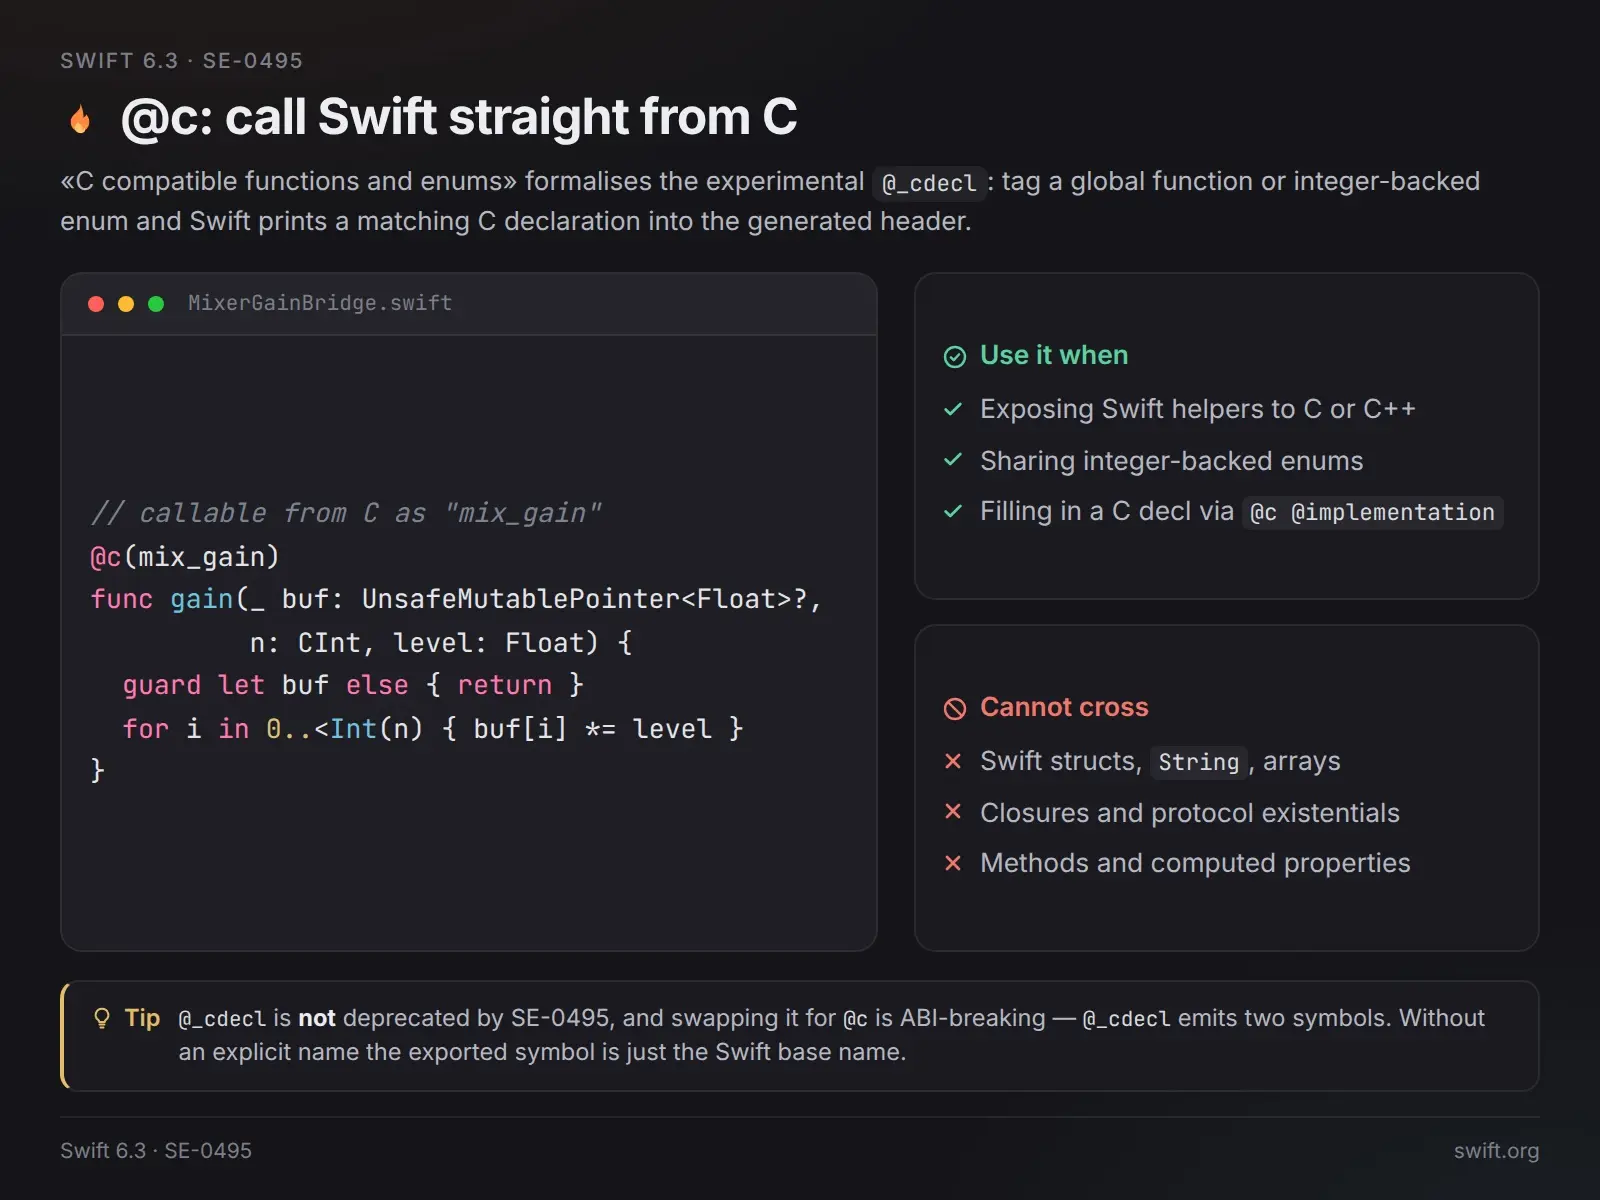Click the MixerGainBridge.swift file name

pyautogui.click(x=320, y=303)
